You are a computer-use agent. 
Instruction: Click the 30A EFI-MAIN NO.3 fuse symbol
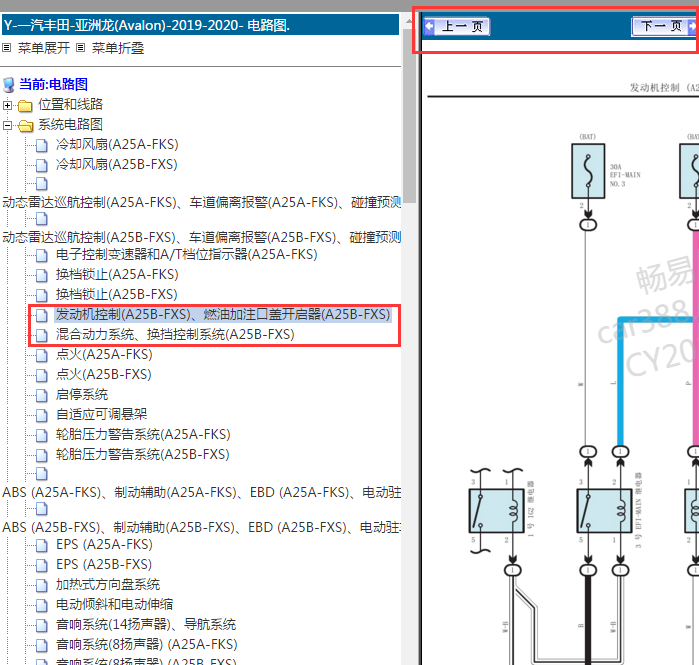[x=588, y=171]
